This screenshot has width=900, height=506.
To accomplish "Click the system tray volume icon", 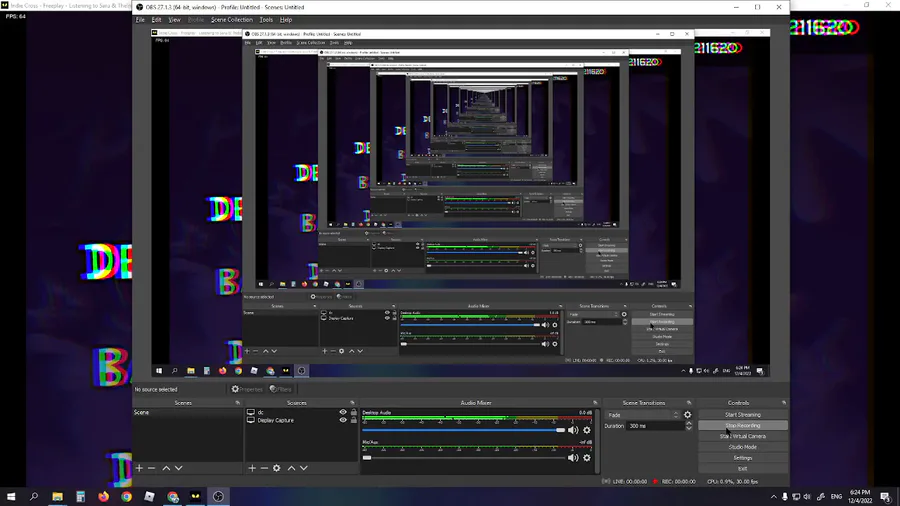I will pyautogui.click(x=807, y=496).
